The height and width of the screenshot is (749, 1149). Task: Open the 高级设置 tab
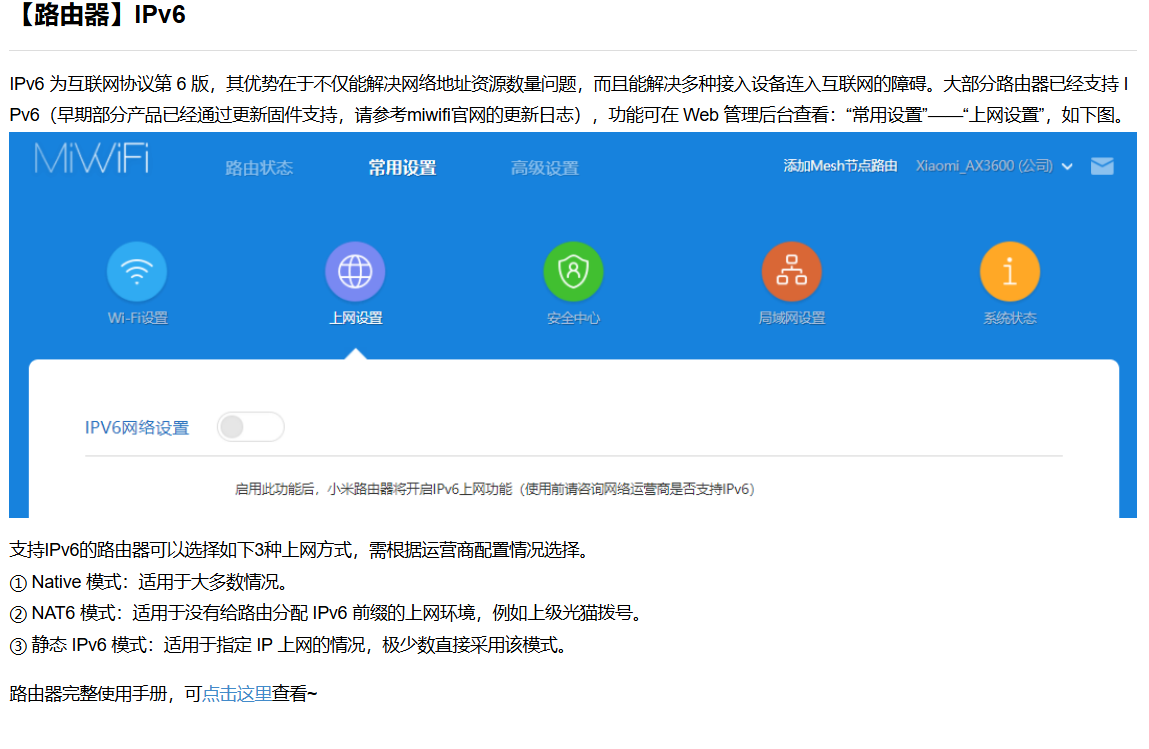(x=544, y=168)
